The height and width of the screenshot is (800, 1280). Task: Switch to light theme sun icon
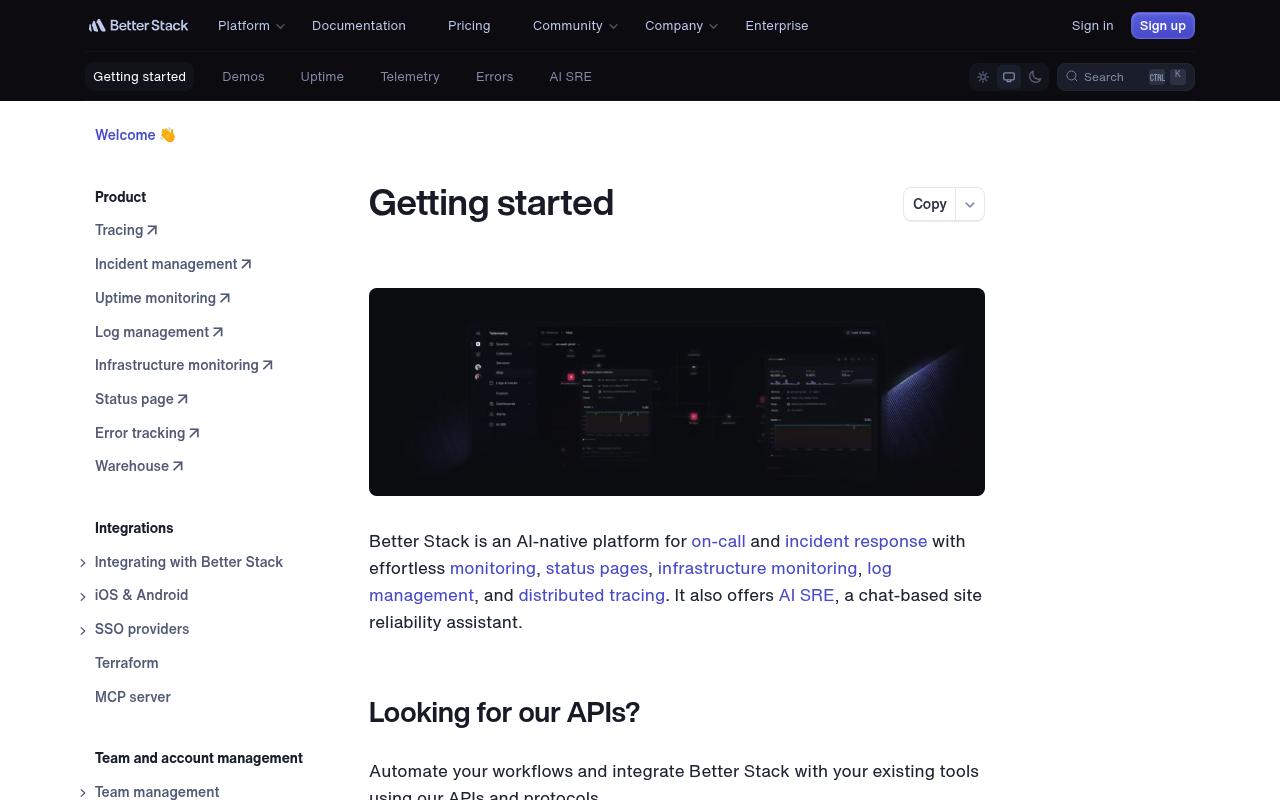983,77
